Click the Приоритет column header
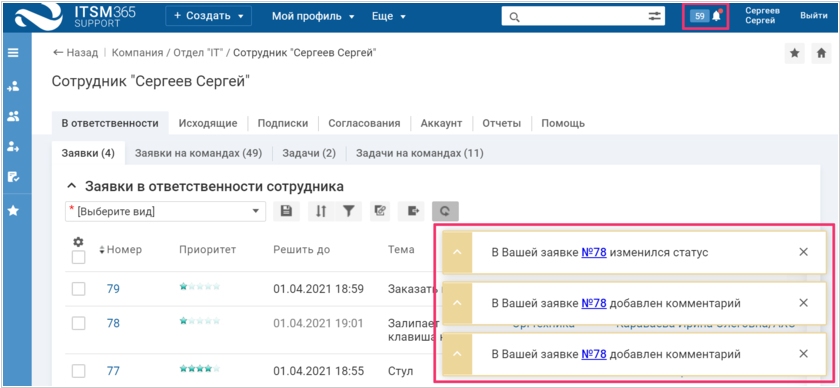This screenshot has width=840, height=388. click(207, 250)
